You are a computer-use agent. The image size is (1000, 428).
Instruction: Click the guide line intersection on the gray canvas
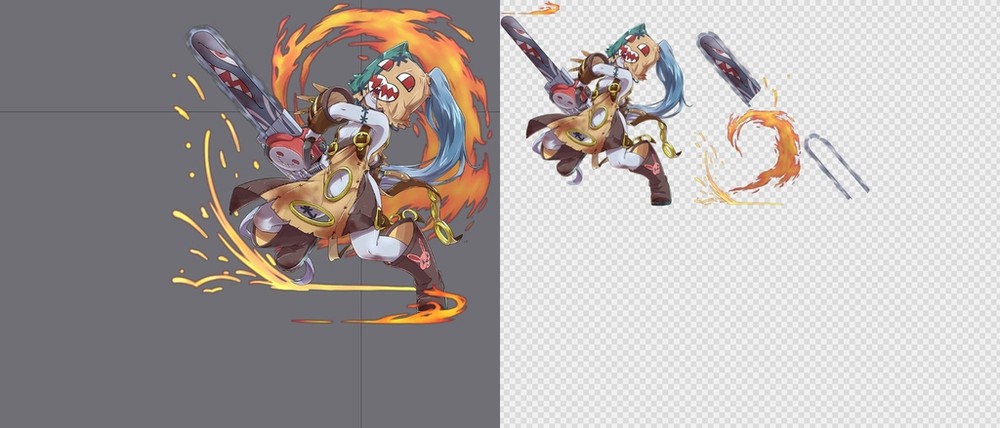(361, 112)
